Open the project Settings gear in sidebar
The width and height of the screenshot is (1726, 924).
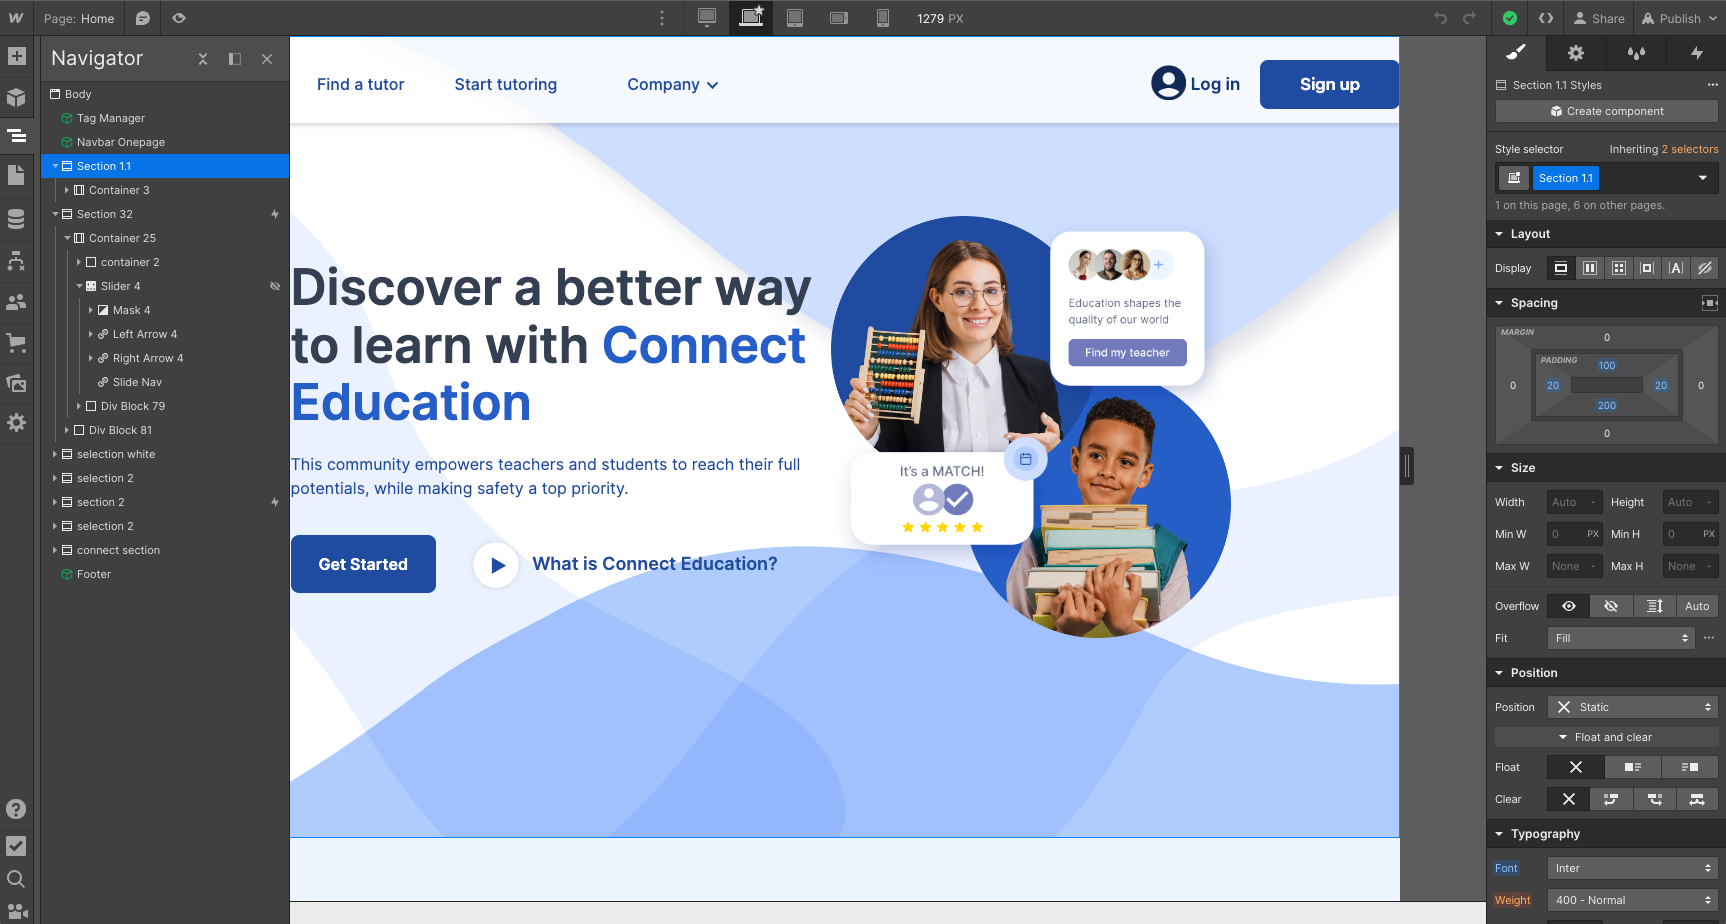pyautogui.click(x=16, y=423)
